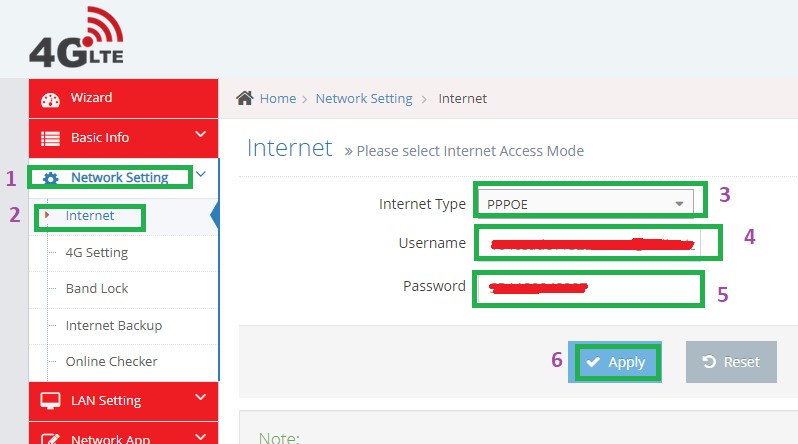Click the Network App edit icon

[x=51, y=438]
